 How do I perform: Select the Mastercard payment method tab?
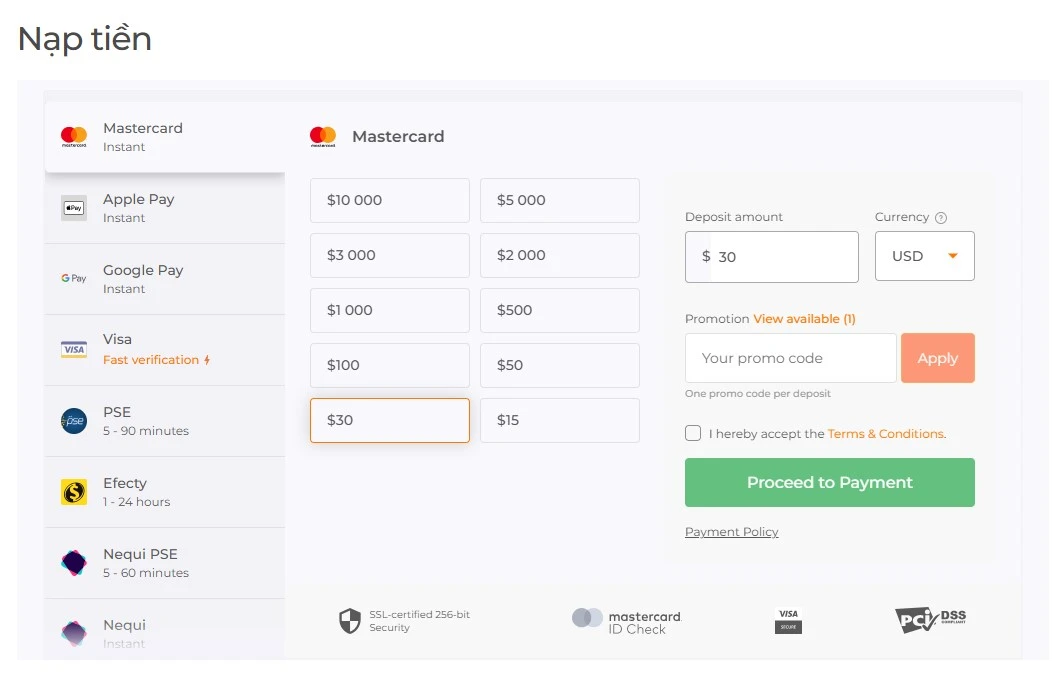coord(165,137)
